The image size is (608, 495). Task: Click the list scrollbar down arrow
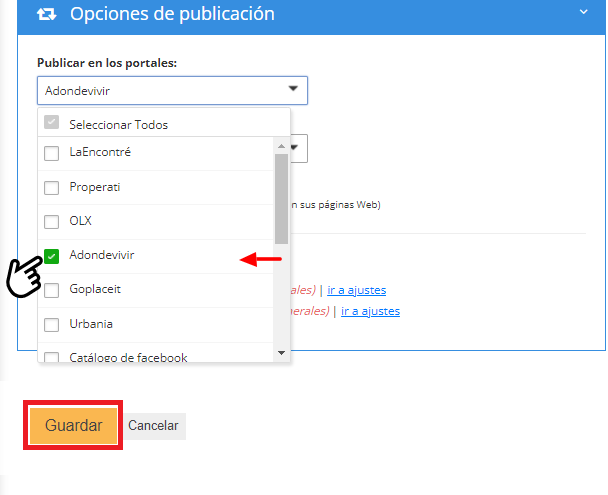(281, 352)
